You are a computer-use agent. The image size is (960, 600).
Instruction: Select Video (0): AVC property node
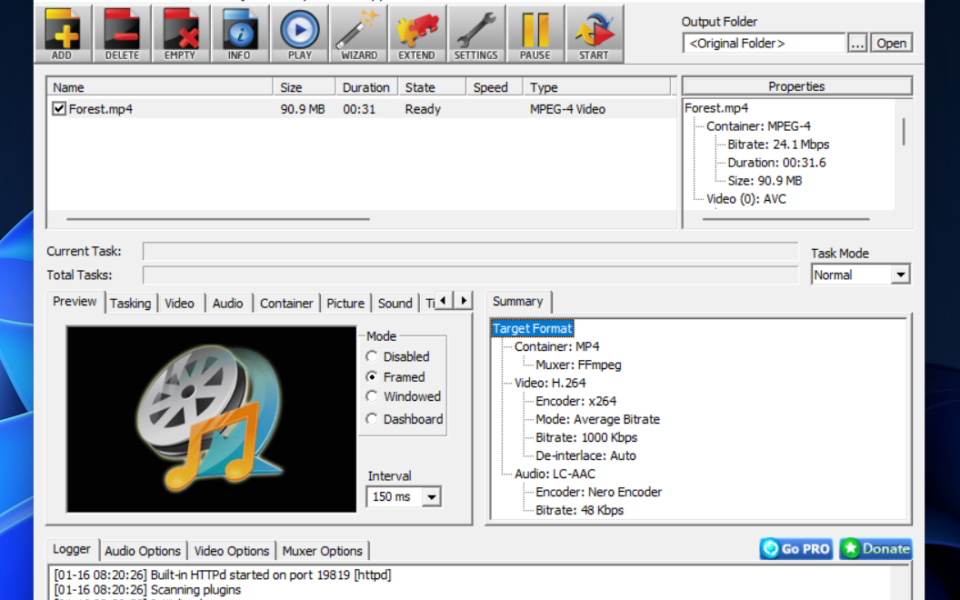tap(746, 199)
